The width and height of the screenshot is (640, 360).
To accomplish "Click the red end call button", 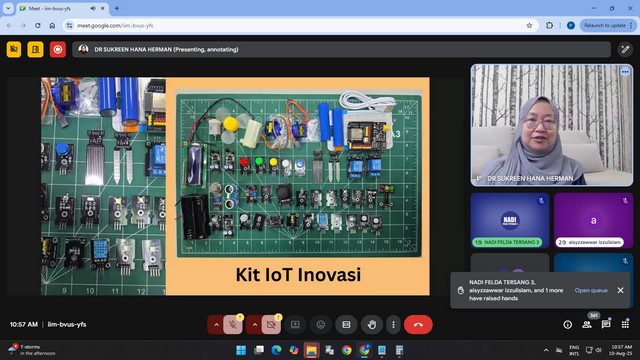I will (418, 325).
